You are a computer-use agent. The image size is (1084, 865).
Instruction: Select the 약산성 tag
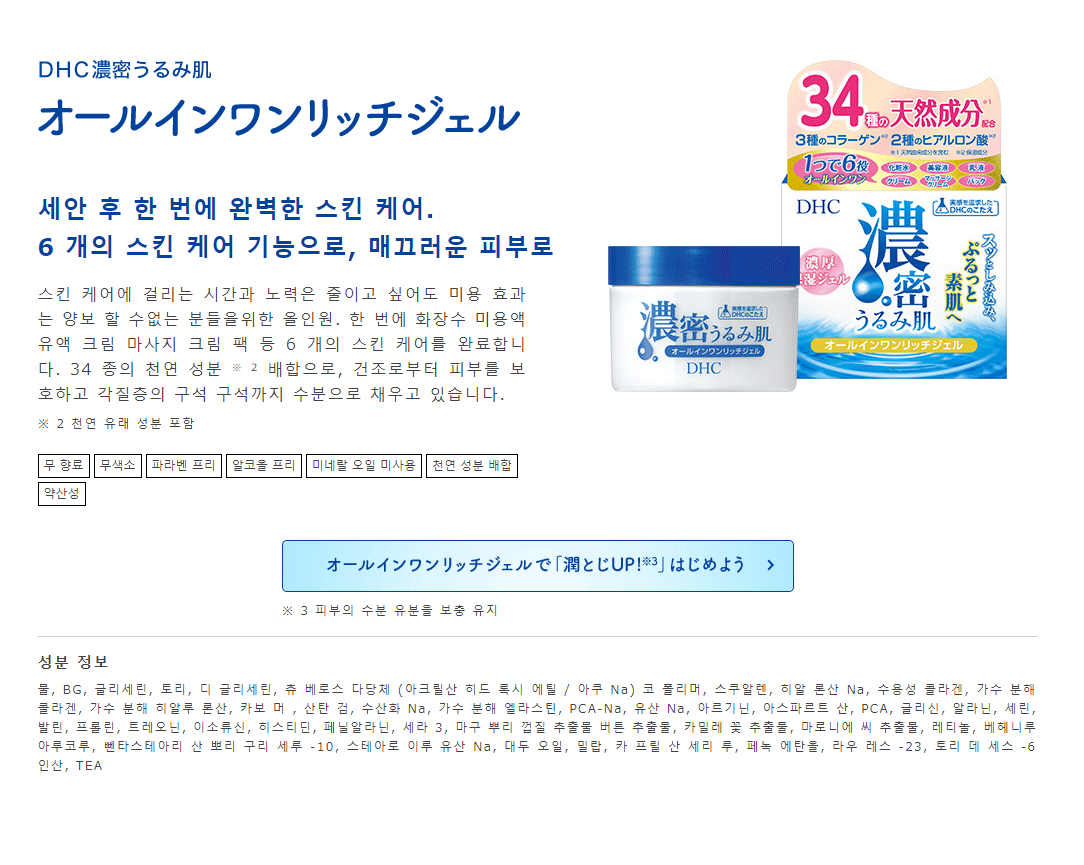62,494
